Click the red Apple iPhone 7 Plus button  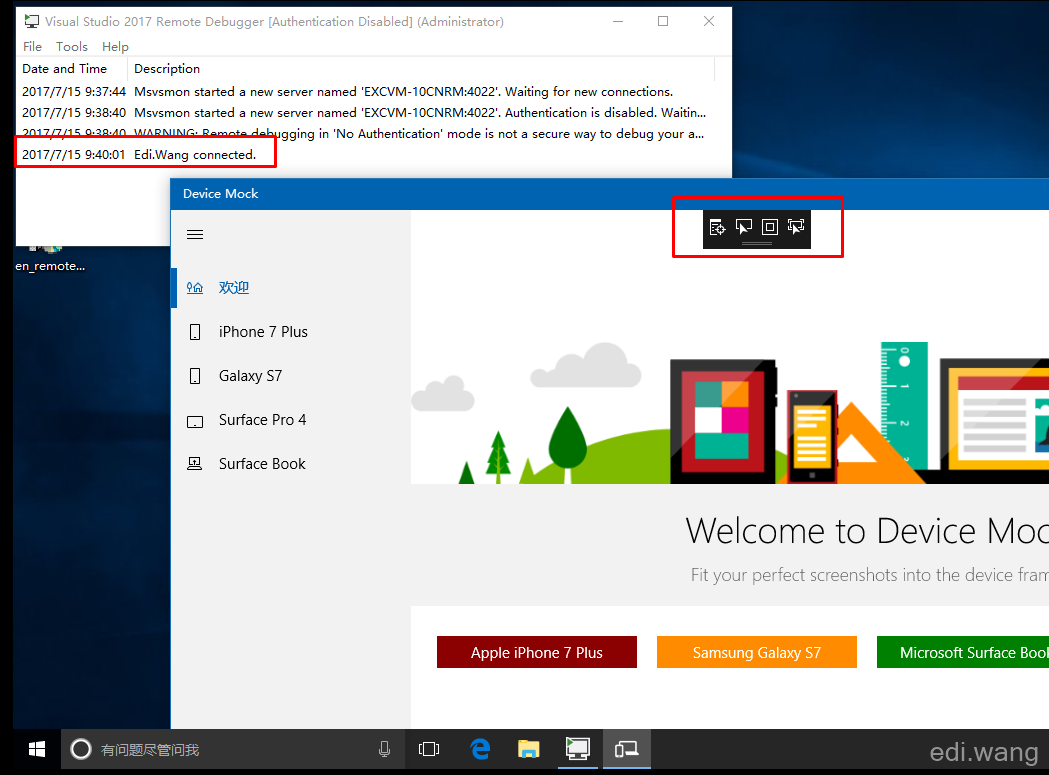(537, 653)
